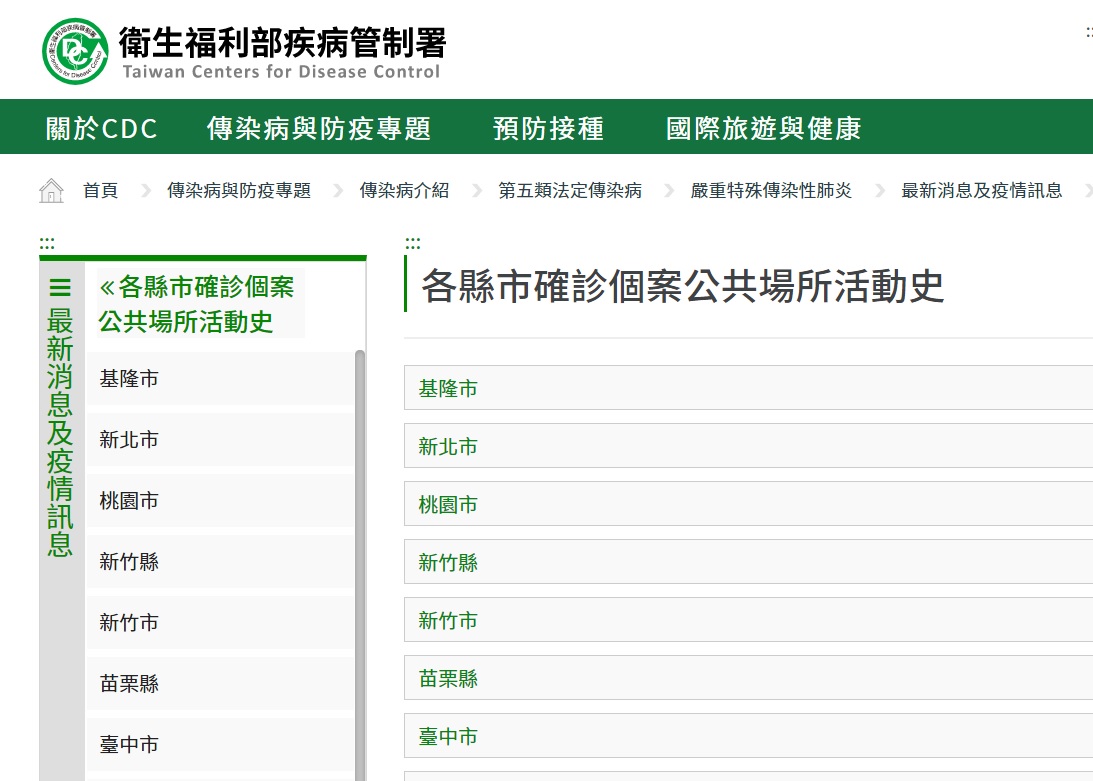Open 預防接種 menu

549,128
